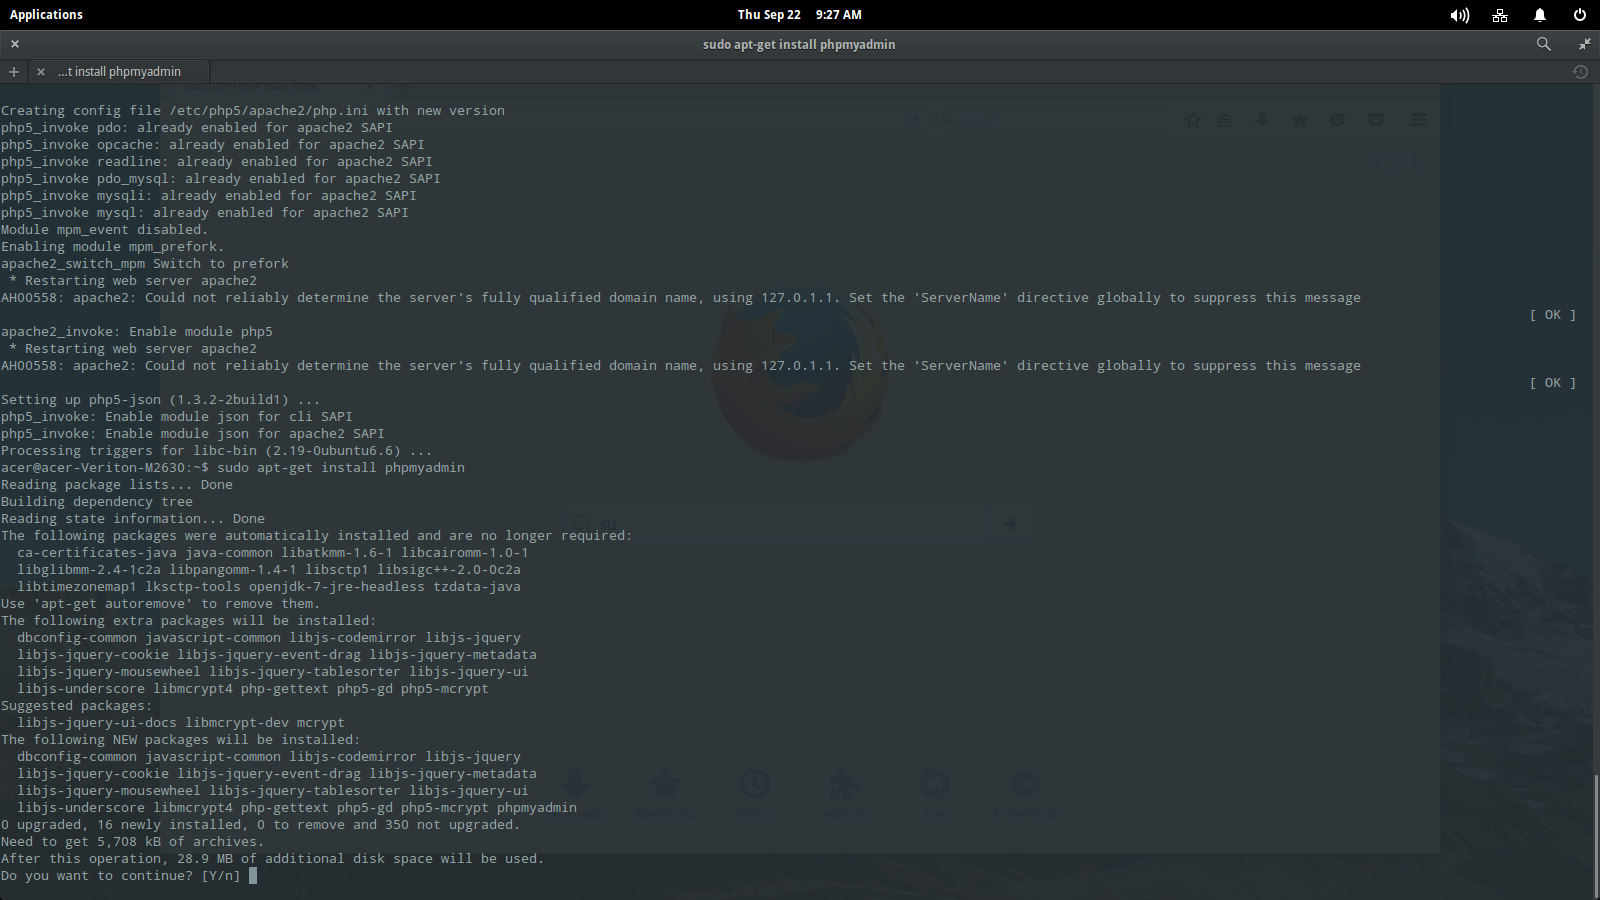Screen dimensions: 1600x900
Task: Click Firefox's toolbar Downloads arrow icon
Action: pyautogui.click(x=1262, y=120)
